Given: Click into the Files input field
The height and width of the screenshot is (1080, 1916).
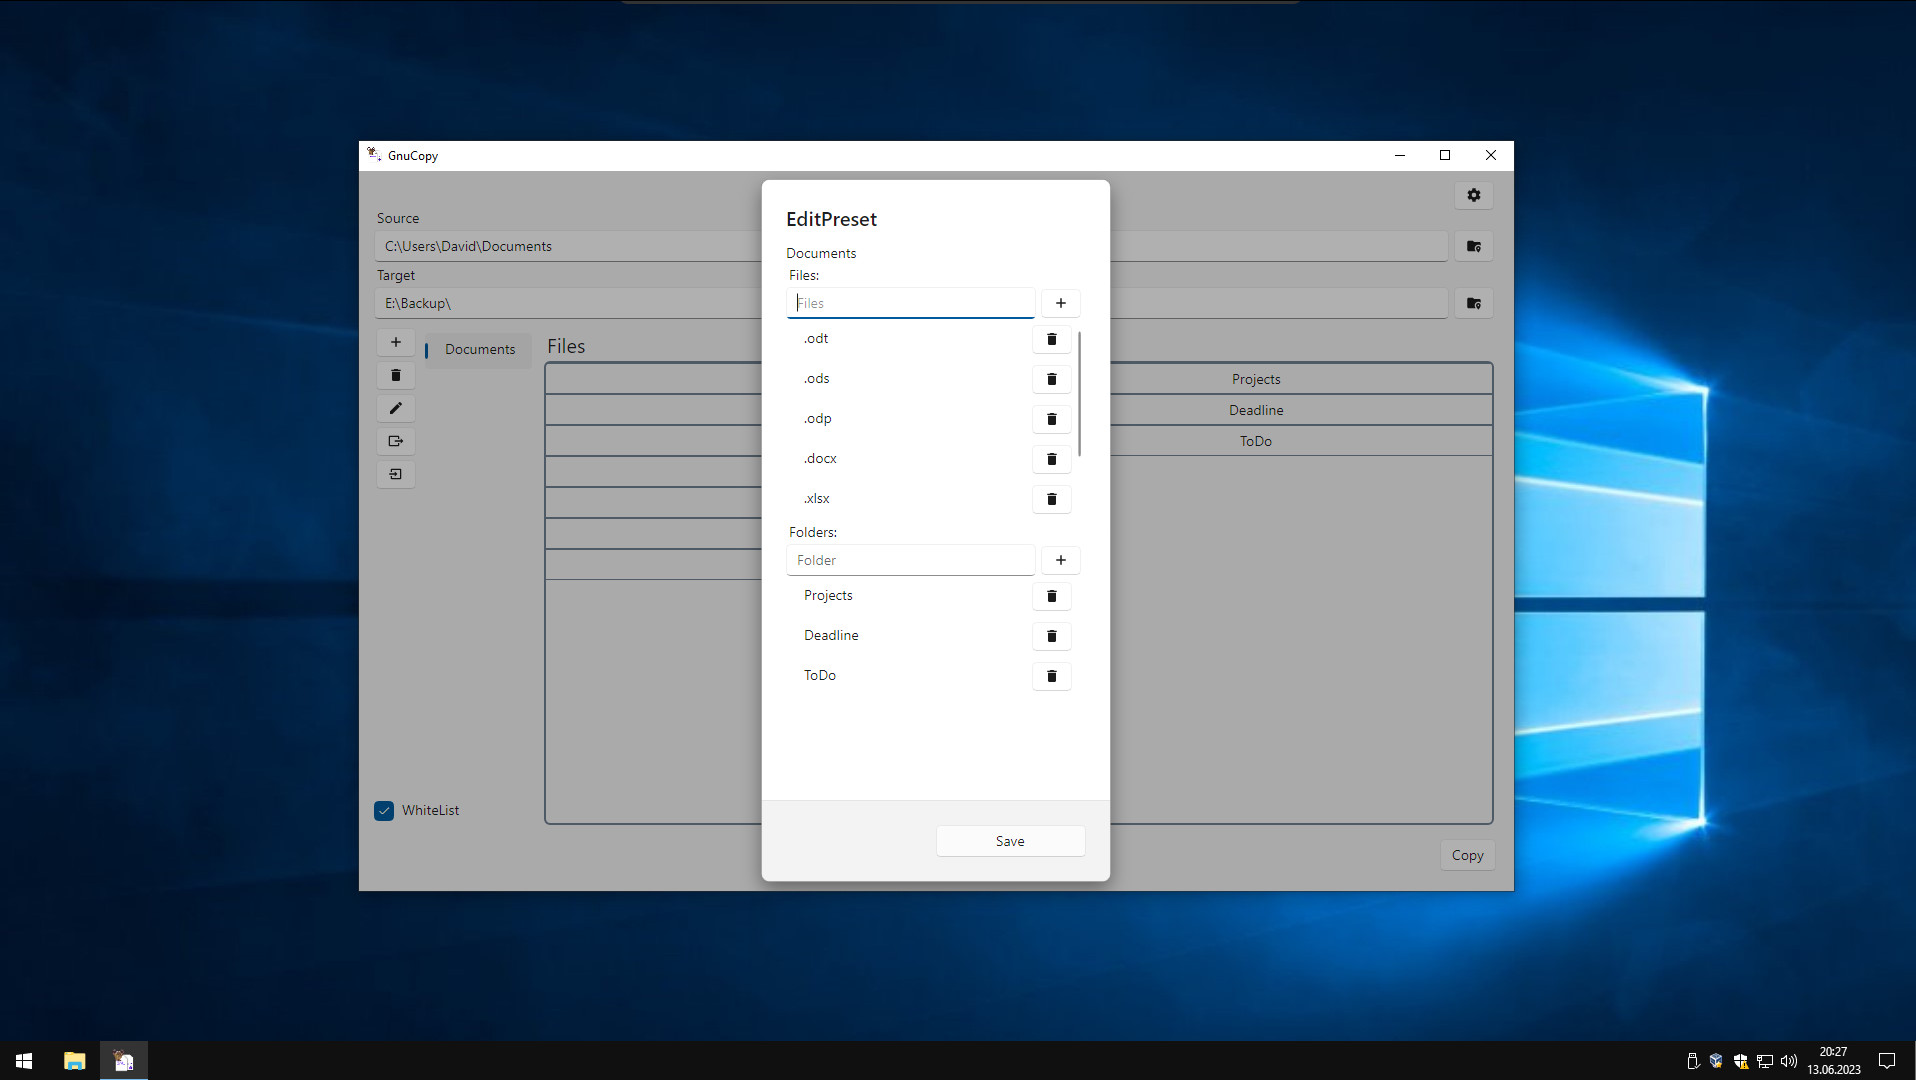Looking at the screenshot, I should 910,303.
